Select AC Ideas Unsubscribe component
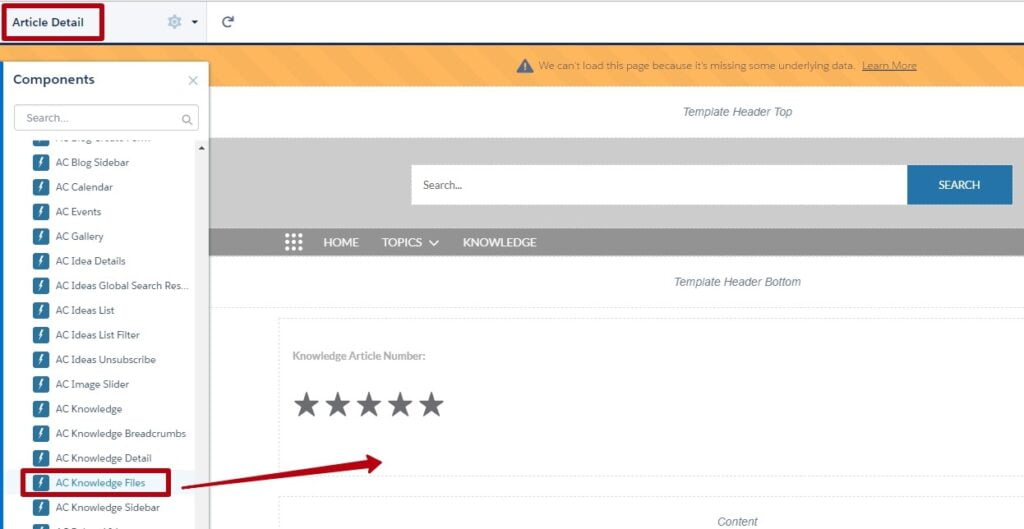 106,360
